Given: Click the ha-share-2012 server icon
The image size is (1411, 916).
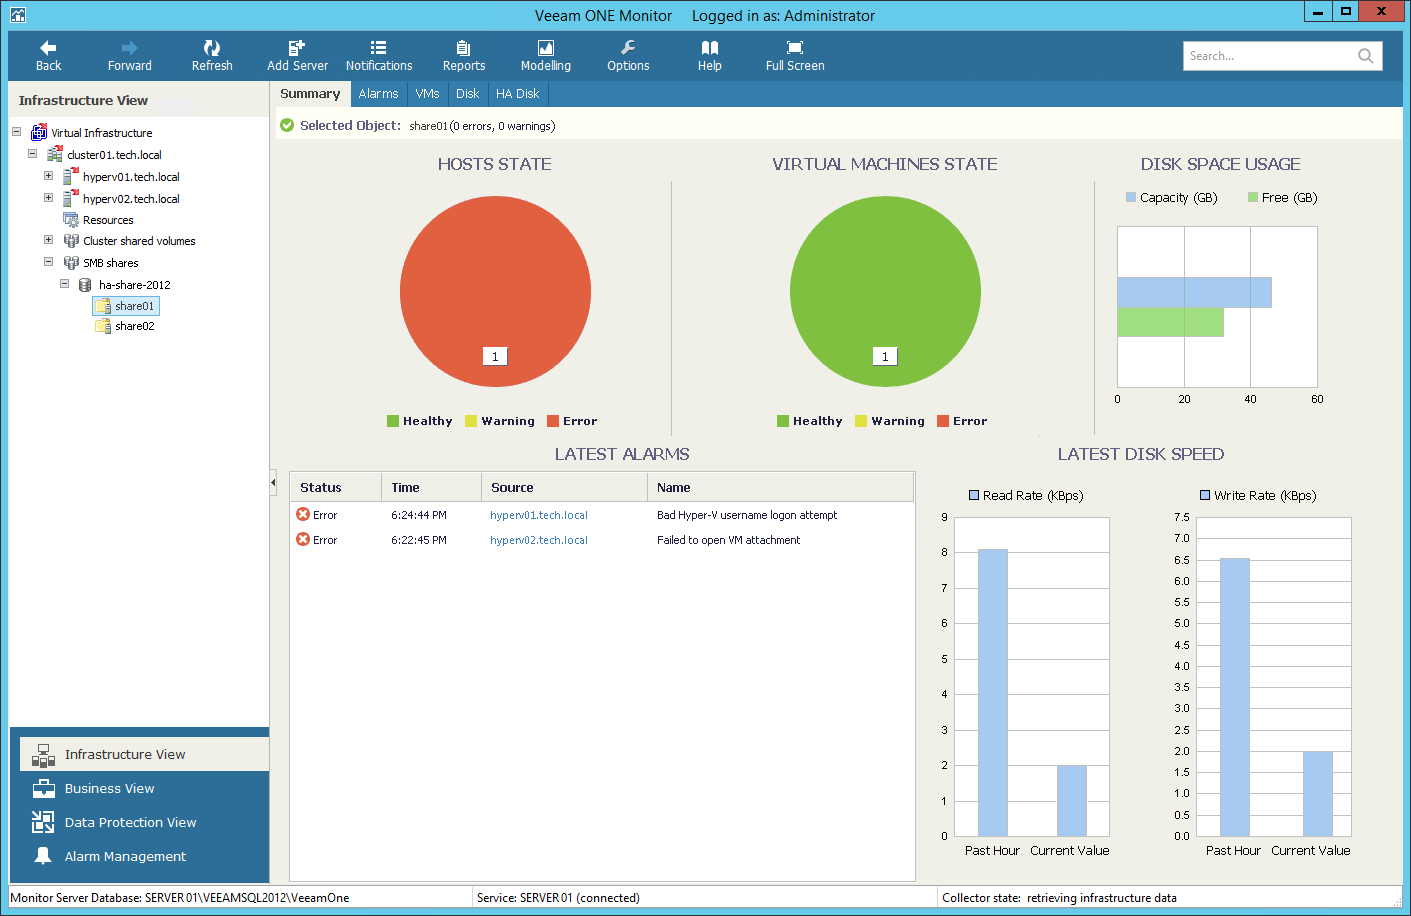Looking at the screenshot, I should click(x=85, y=285).
